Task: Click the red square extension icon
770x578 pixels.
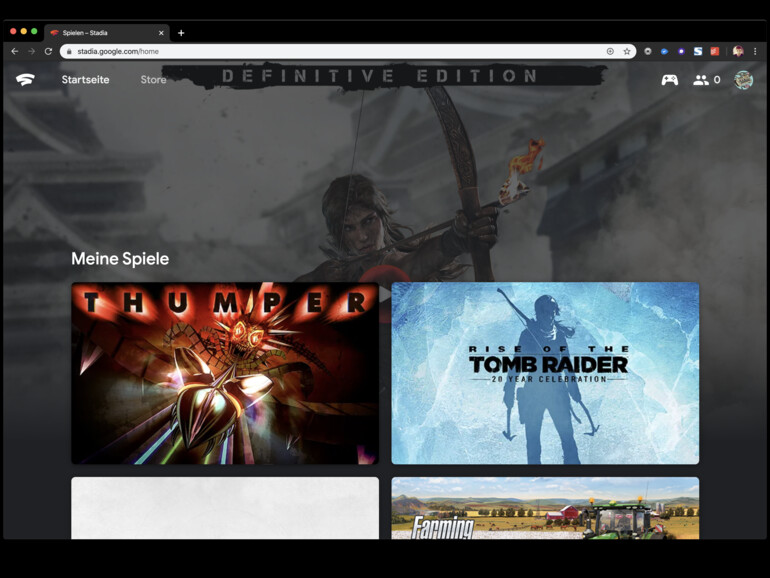Action: 715,51
